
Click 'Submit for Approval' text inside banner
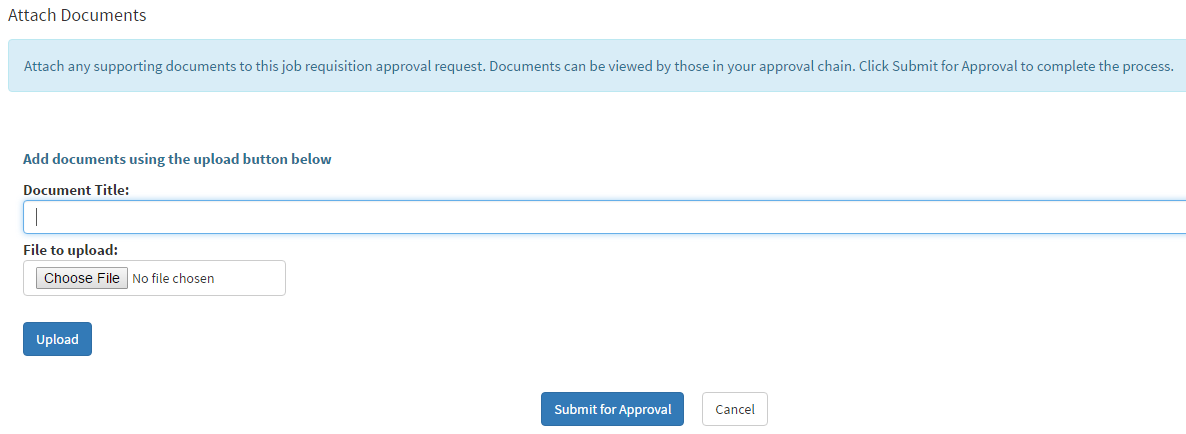click(955, 67)
